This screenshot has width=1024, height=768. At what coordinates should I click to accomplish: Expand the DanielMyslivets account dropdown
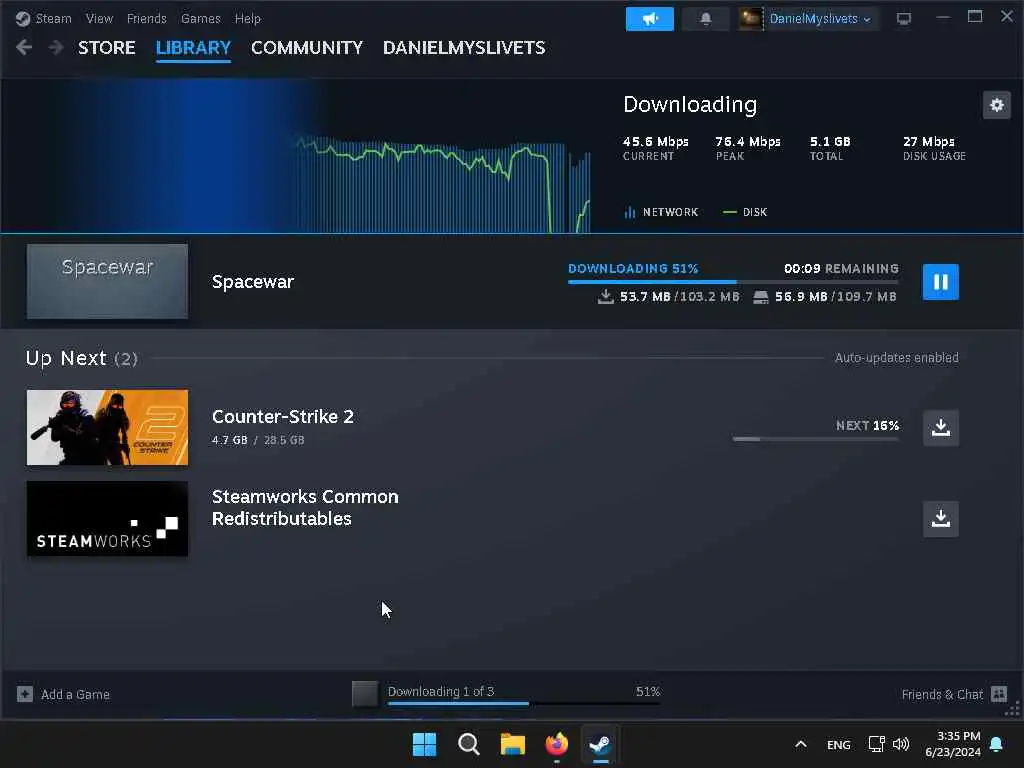point(820,19)
